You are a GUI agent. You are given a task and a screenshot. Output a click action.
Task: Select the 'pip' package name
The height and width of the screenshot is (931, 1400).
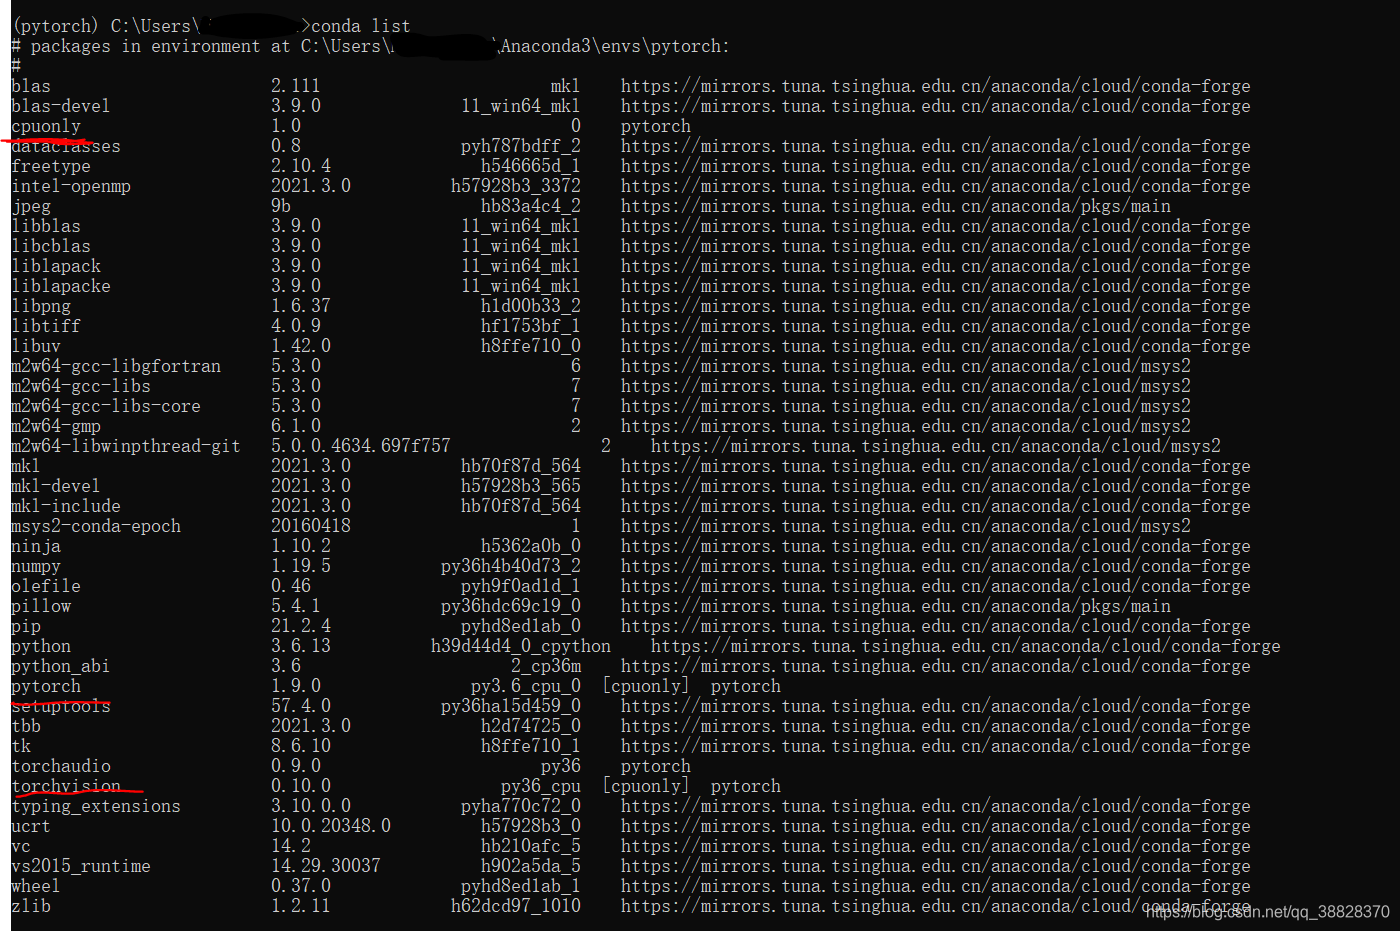pos(26,626)
